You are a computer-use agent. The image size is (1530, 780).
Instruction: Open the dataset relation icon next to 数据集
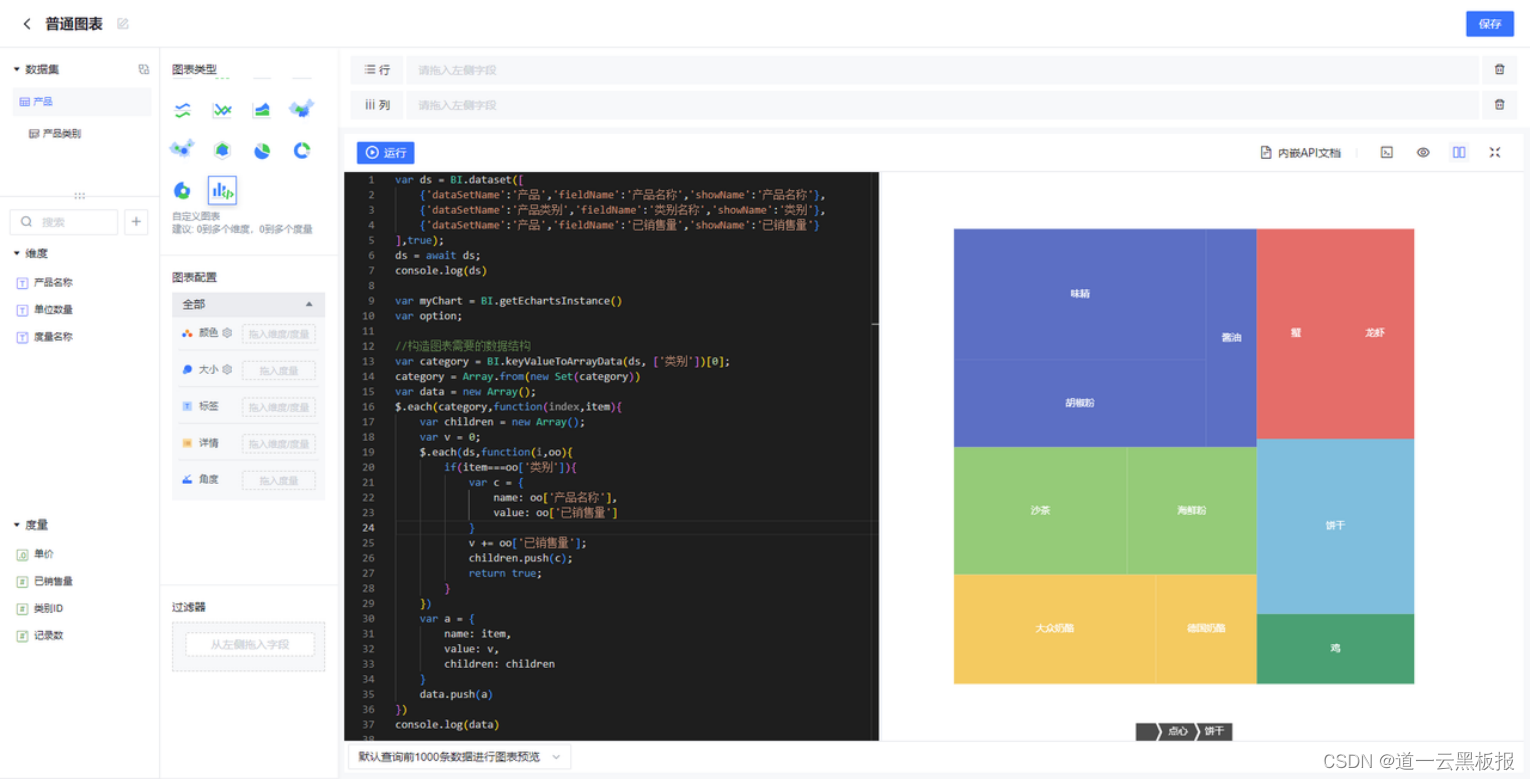[144, 69]
